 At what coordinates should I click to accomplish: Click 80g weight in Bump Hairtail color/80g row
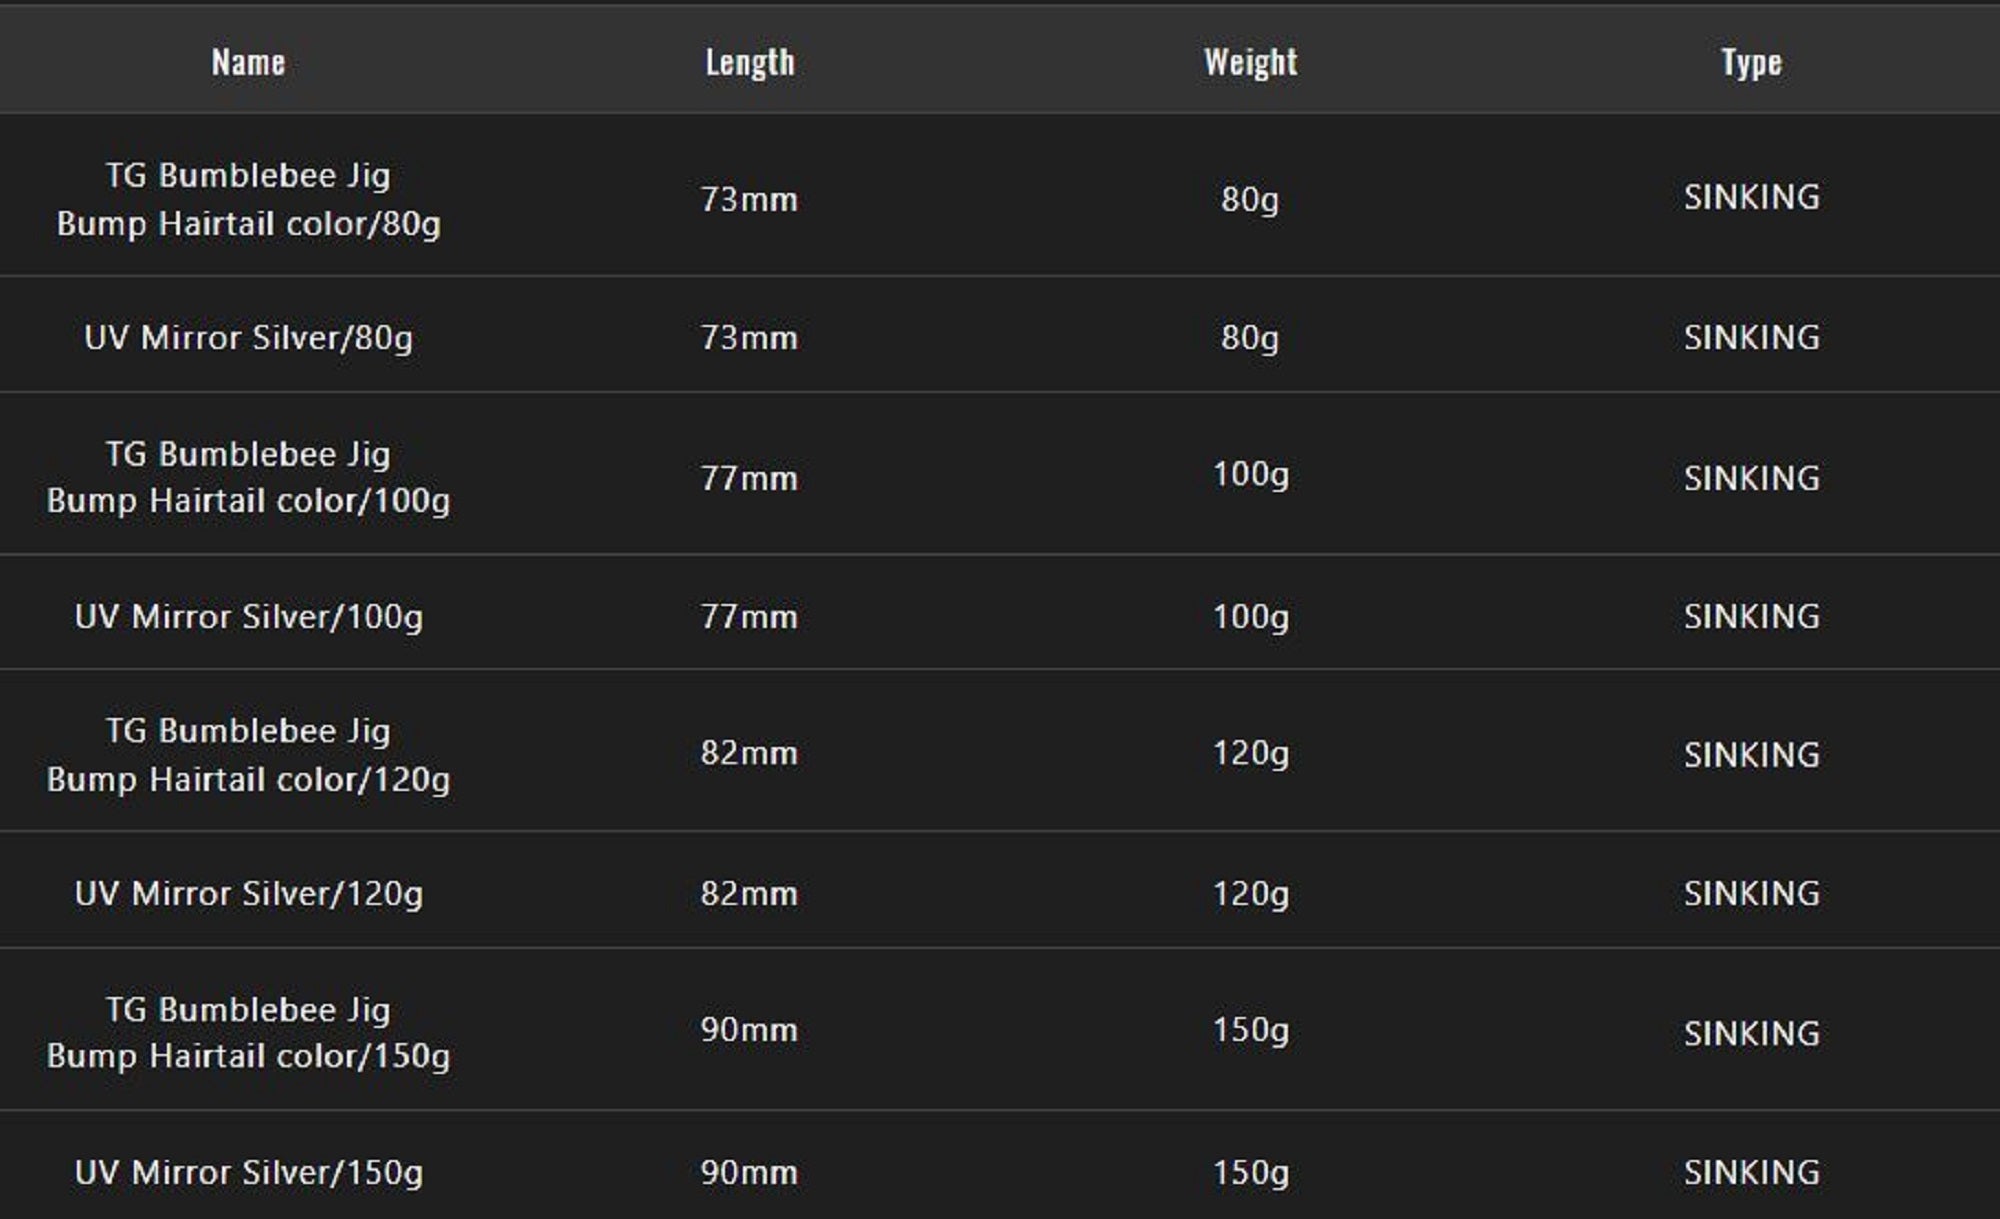click(1250, 199)
